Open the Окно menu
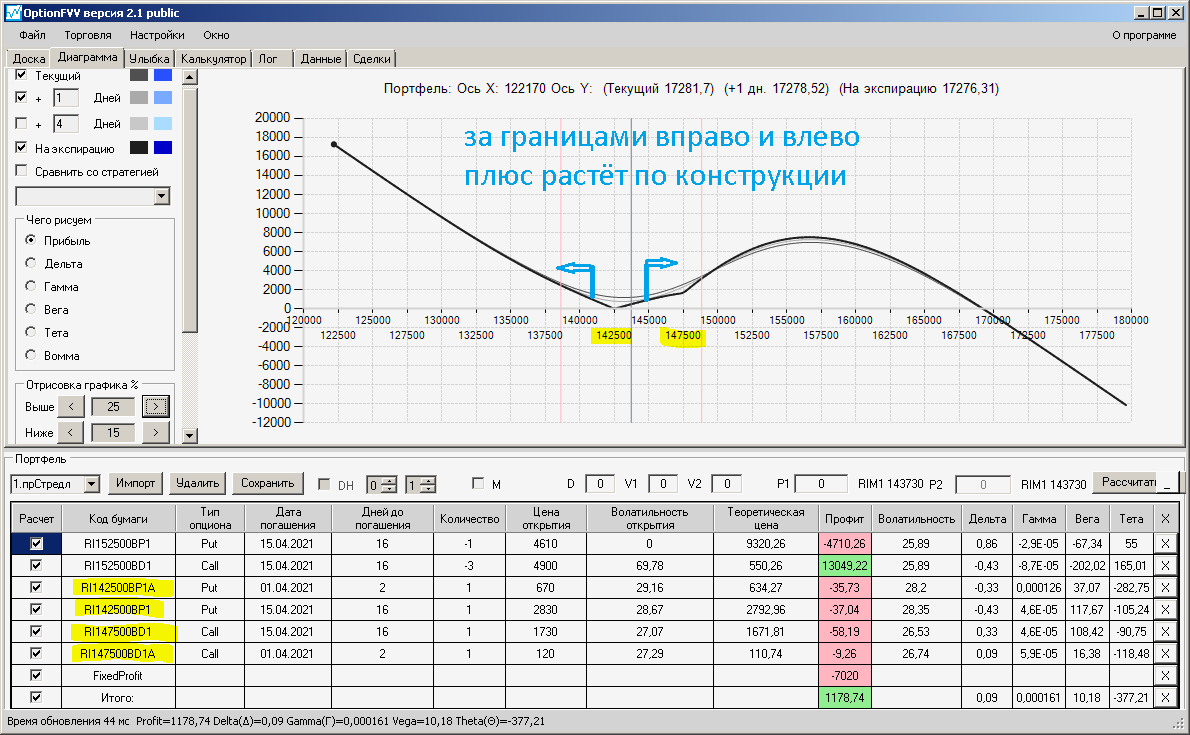The height and width of the screenshot is (735, 1190). coord(216,35)
